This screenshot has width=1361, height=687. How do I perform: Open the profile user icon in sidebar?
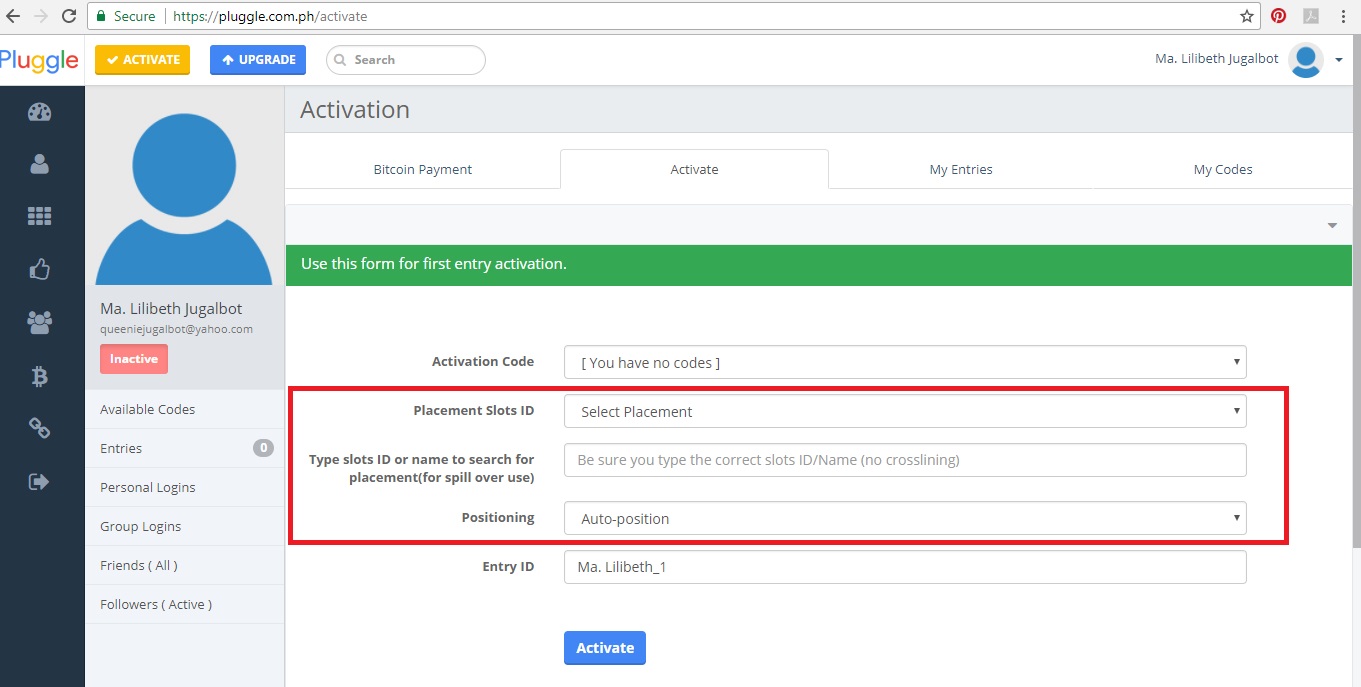tap(40, 164)
